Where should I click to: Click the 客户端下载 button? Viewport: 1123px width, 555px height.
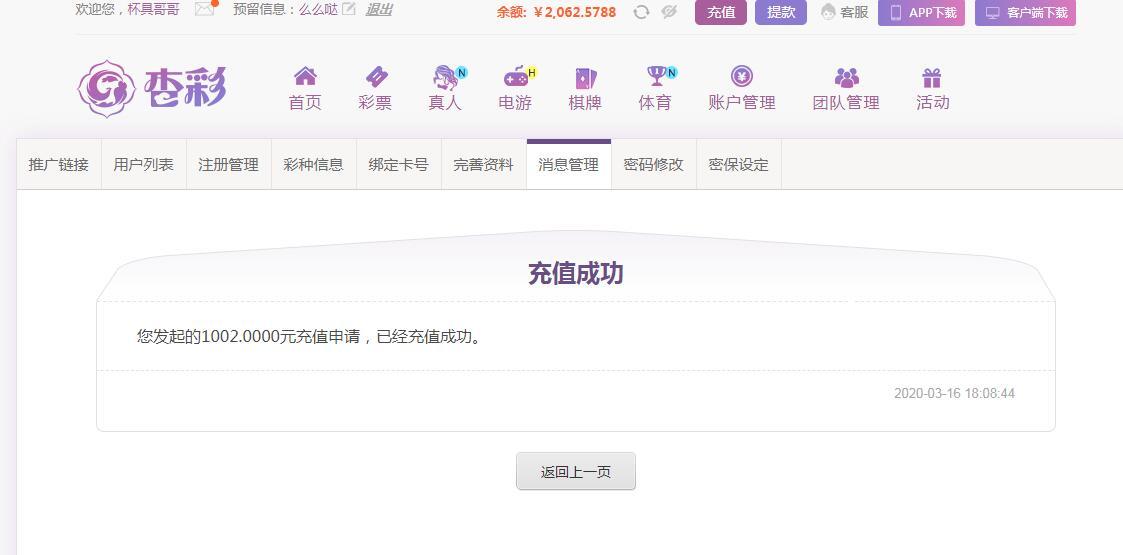(1025, 12)
